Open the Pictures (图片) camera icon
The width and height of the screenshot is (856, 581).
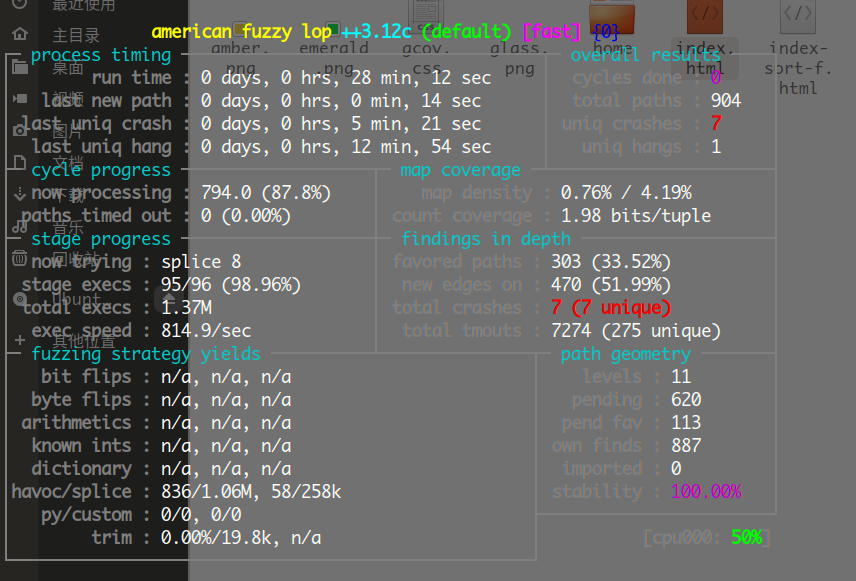tap(20, 131)
